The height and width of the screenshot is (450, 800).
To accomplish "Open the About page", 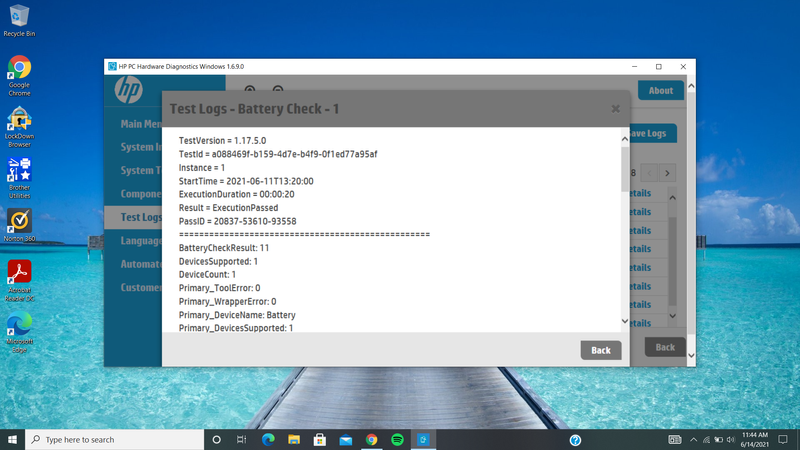I will [660, 90].
